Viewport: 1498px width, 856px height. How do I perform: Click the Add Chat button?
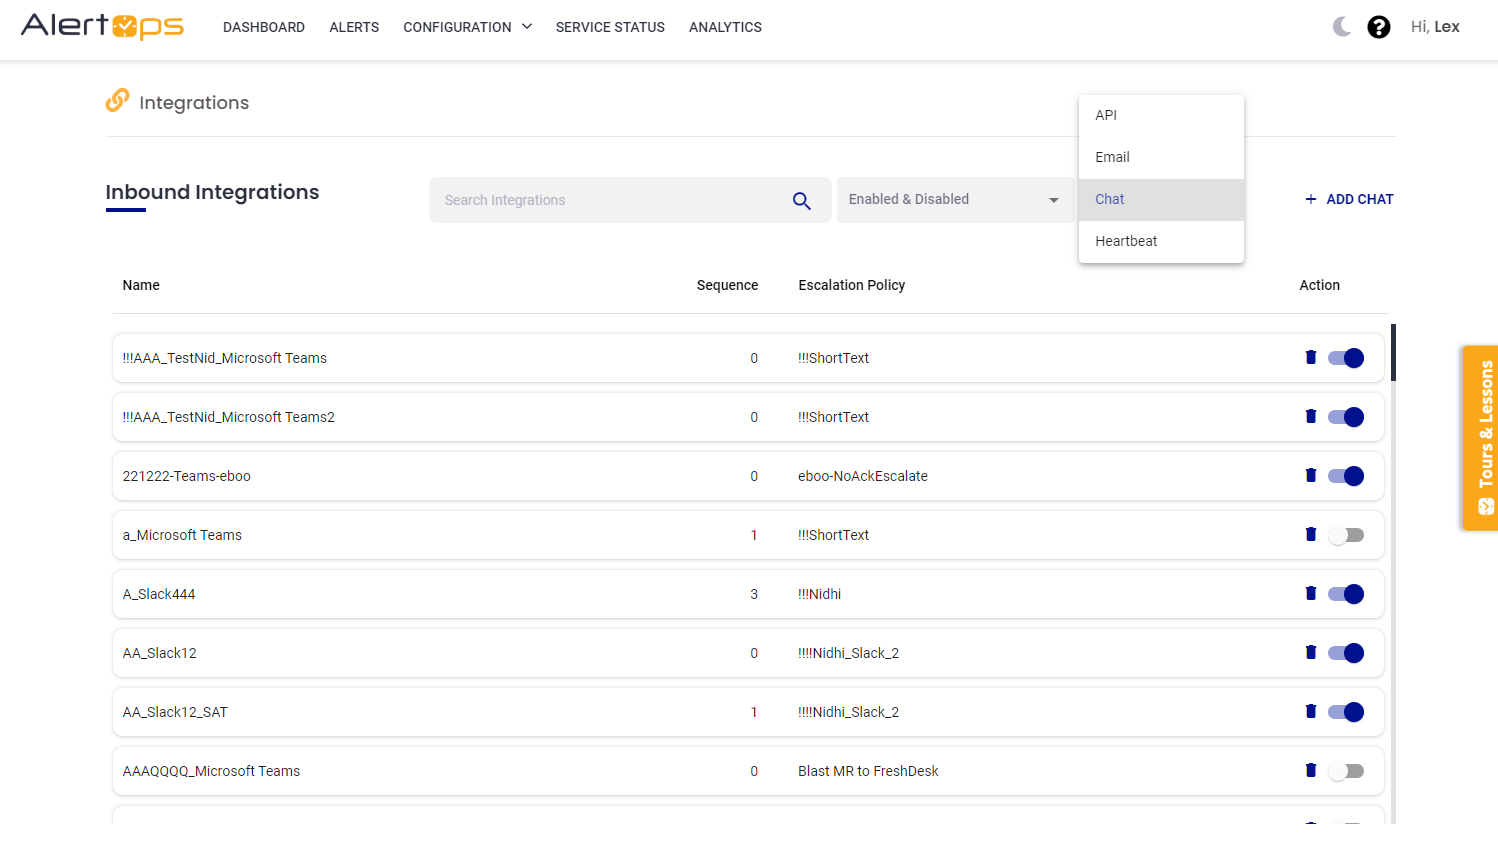(x=1348, y=199)
